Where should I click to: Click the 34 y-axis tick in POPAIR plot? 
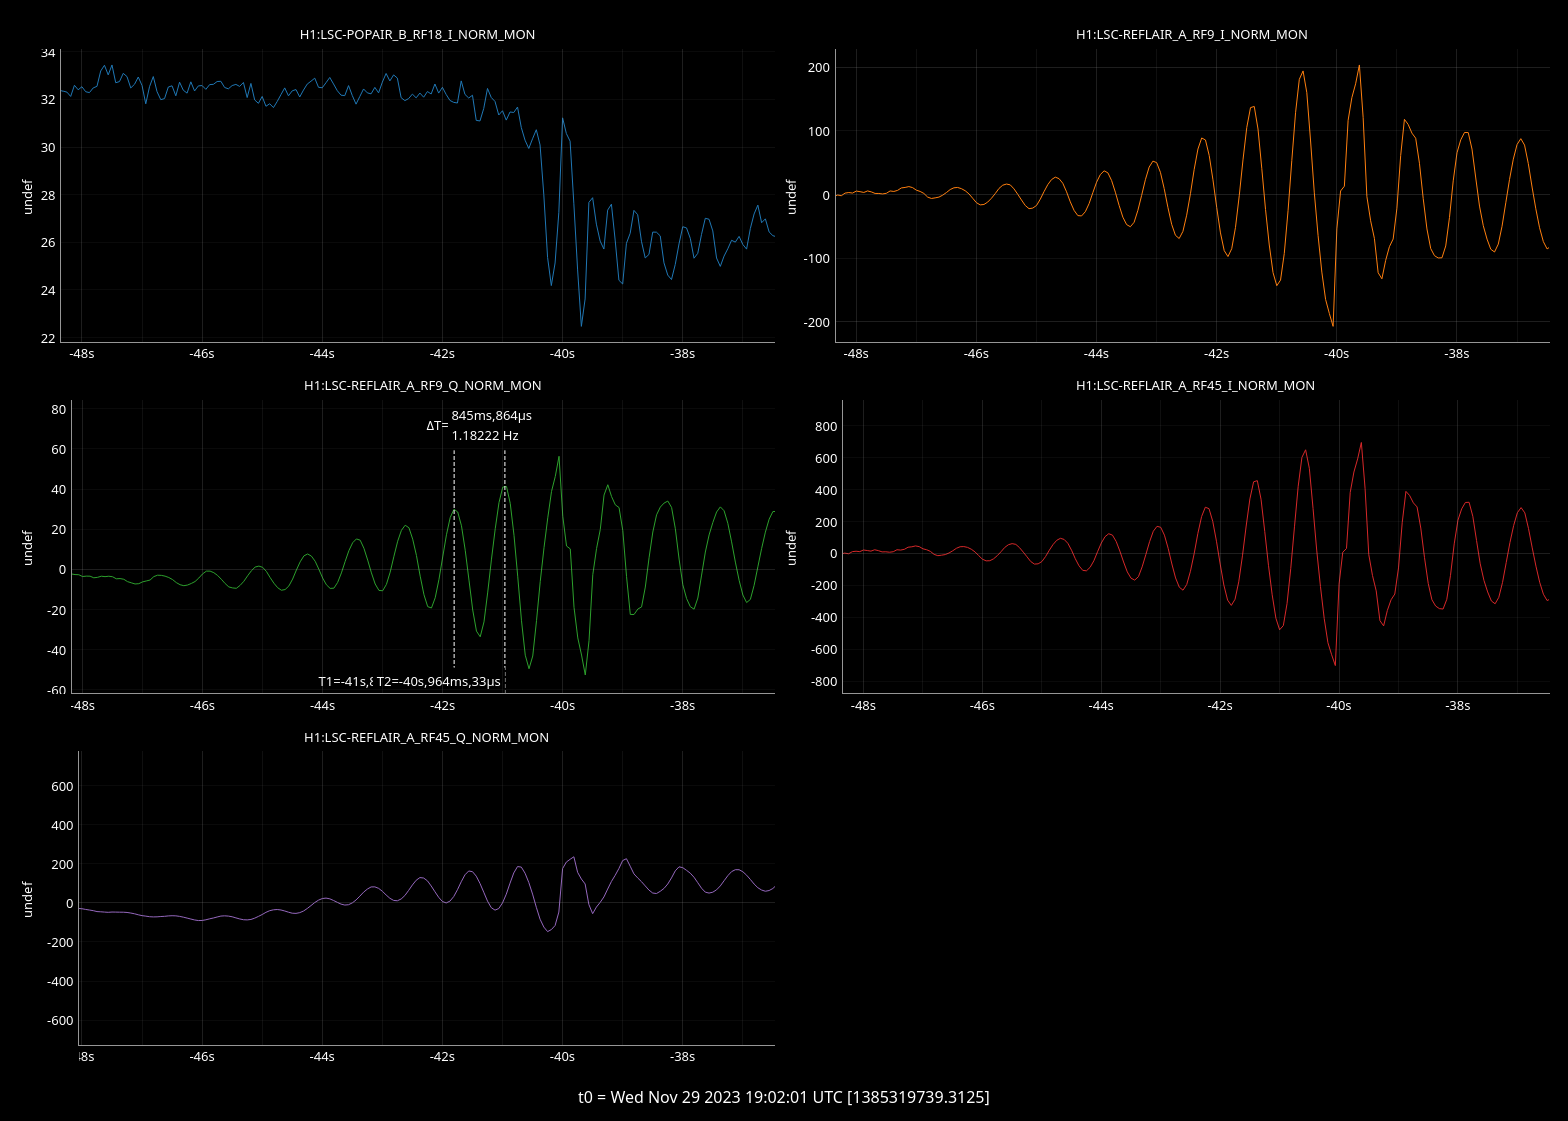coord(48,53)
